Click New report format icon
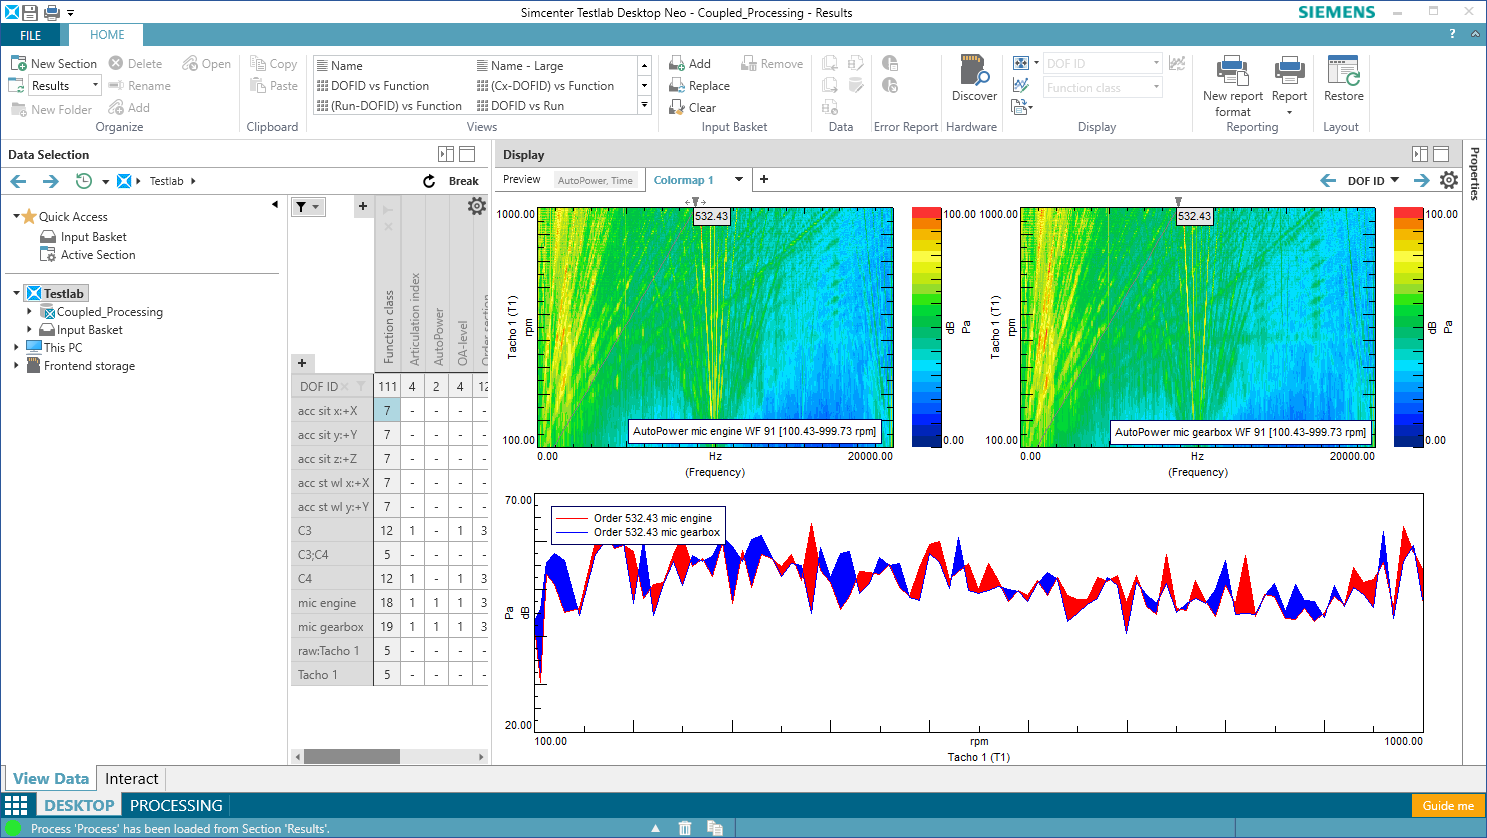Screen dimensions: 1487x838 (1232, 71)
